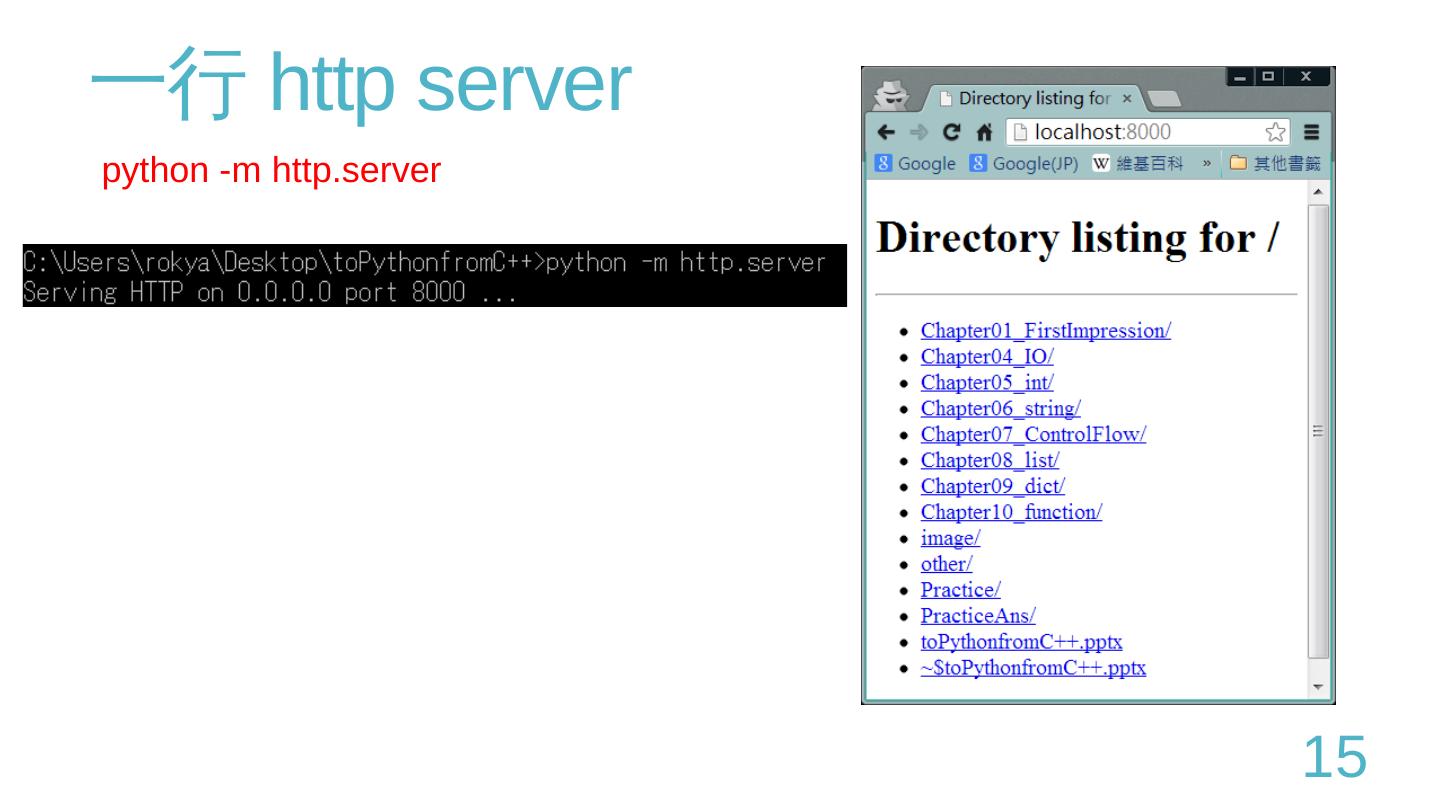Click the incognito spy icon
This screenshot has width=1440, height=810.
(889, 95)
